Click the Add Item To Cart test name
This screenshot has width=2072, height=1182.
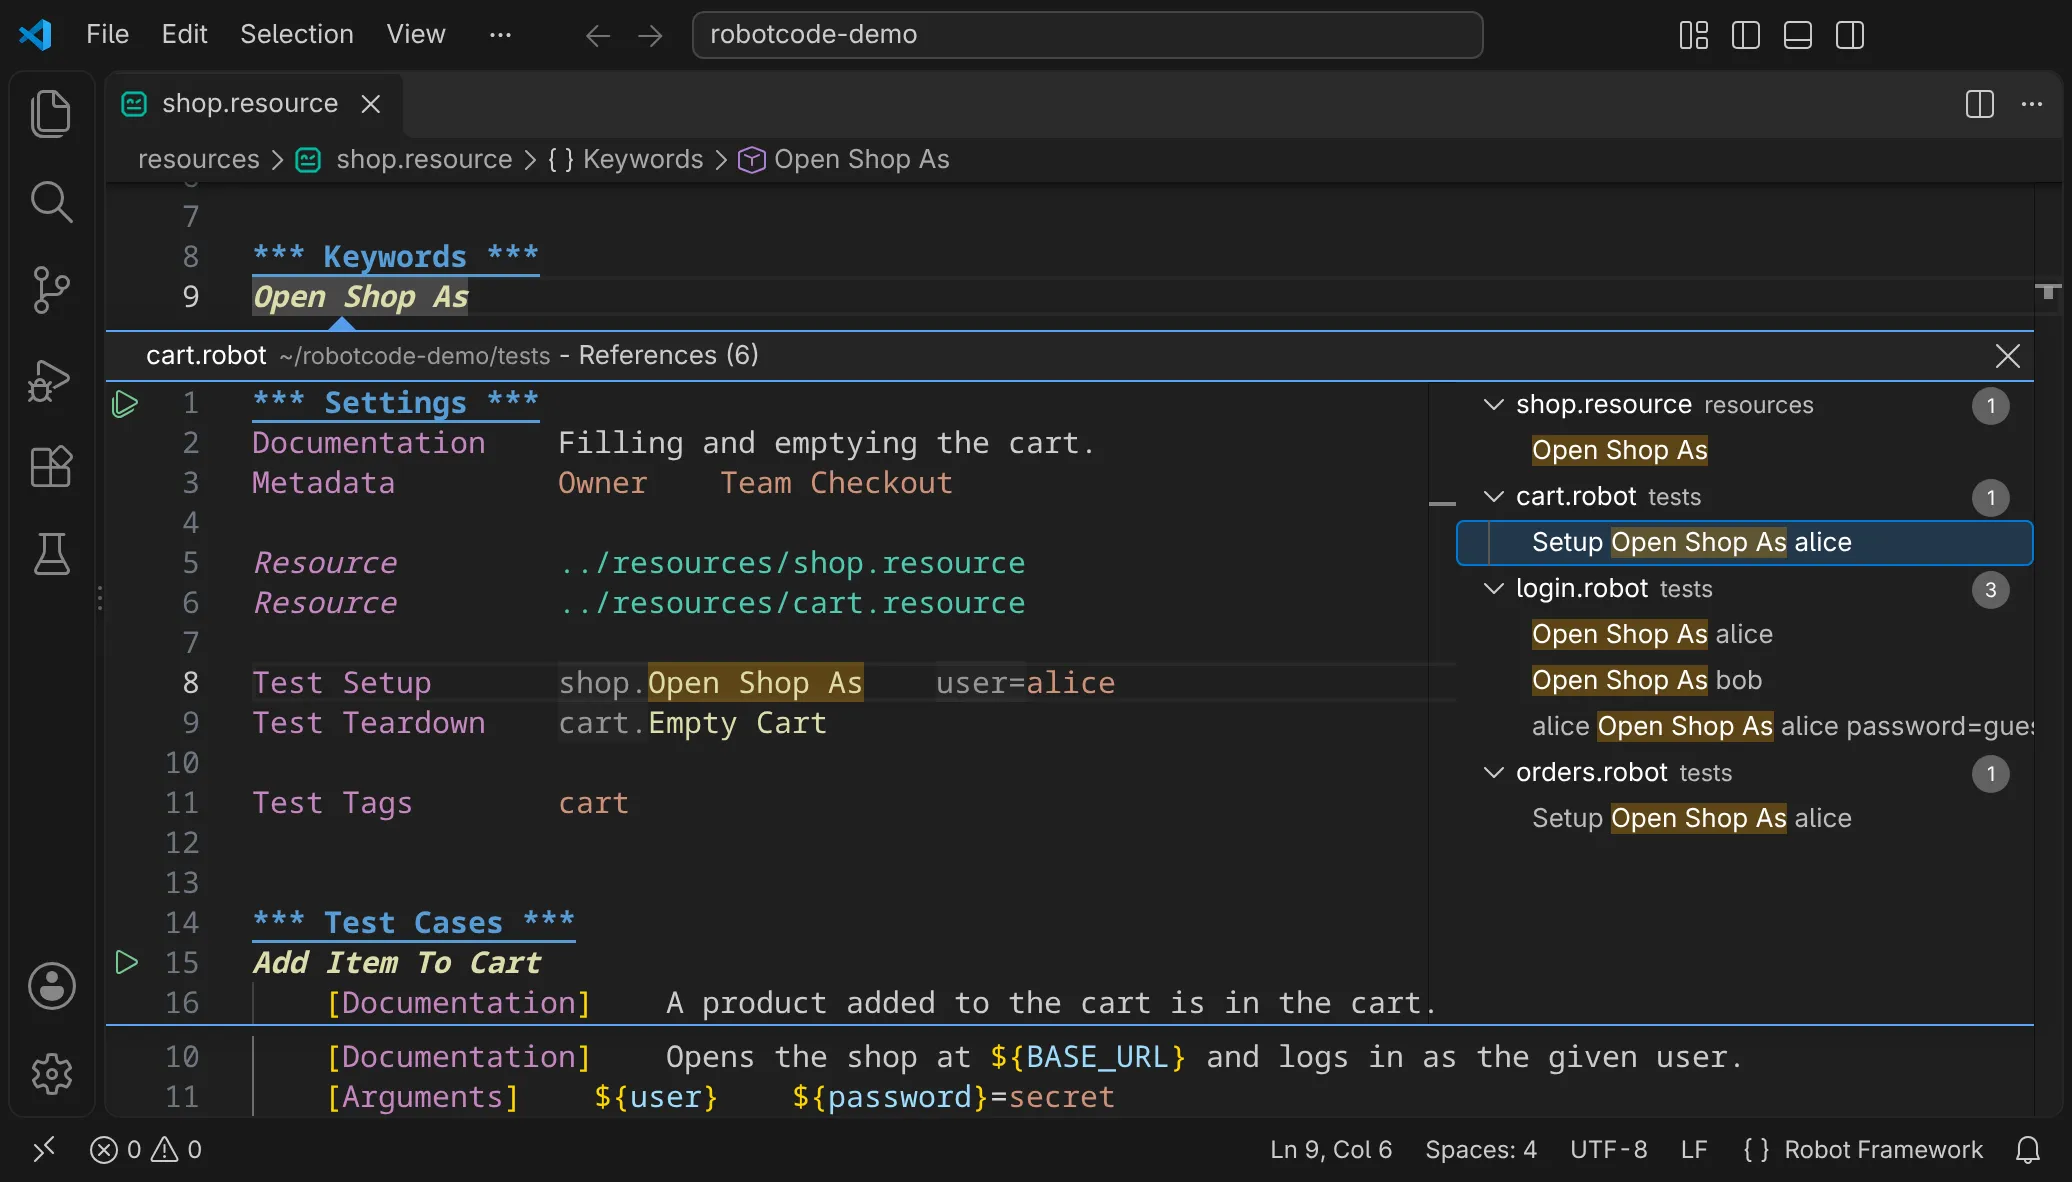coord(396,963)
